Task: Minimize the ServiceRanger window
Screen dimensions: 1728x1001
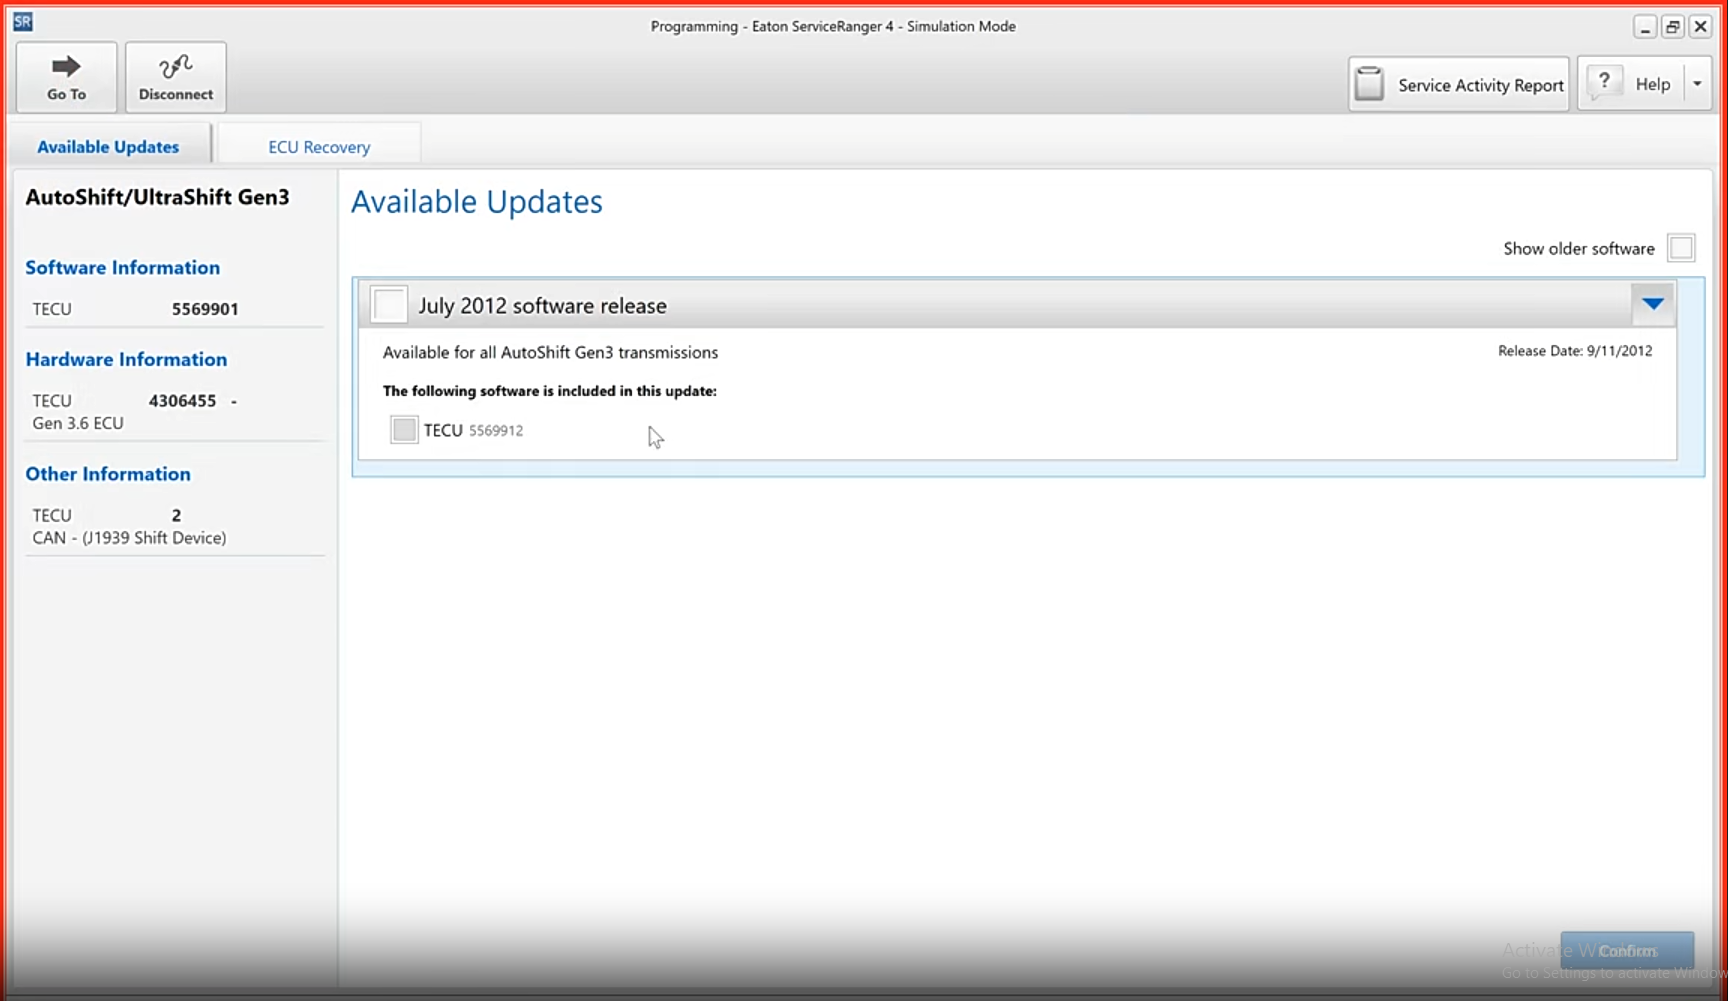Action: click(1645, 28)
